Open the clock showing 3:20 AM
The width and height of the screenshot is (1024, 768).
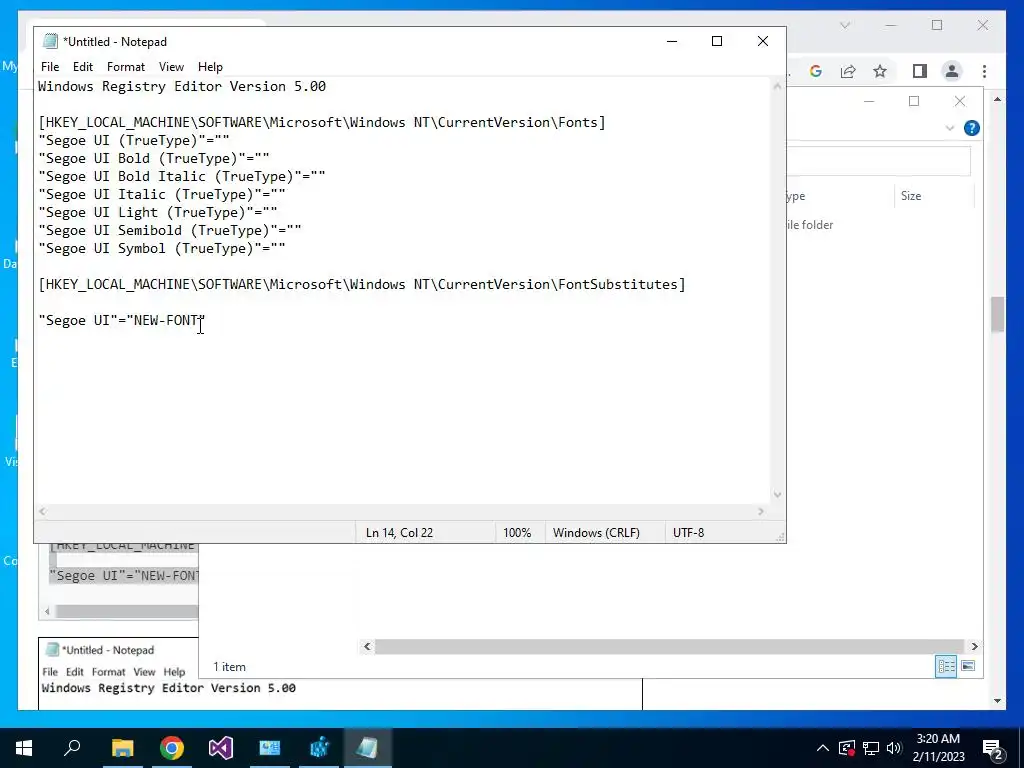pyautogui.click(x=938, y=748)
